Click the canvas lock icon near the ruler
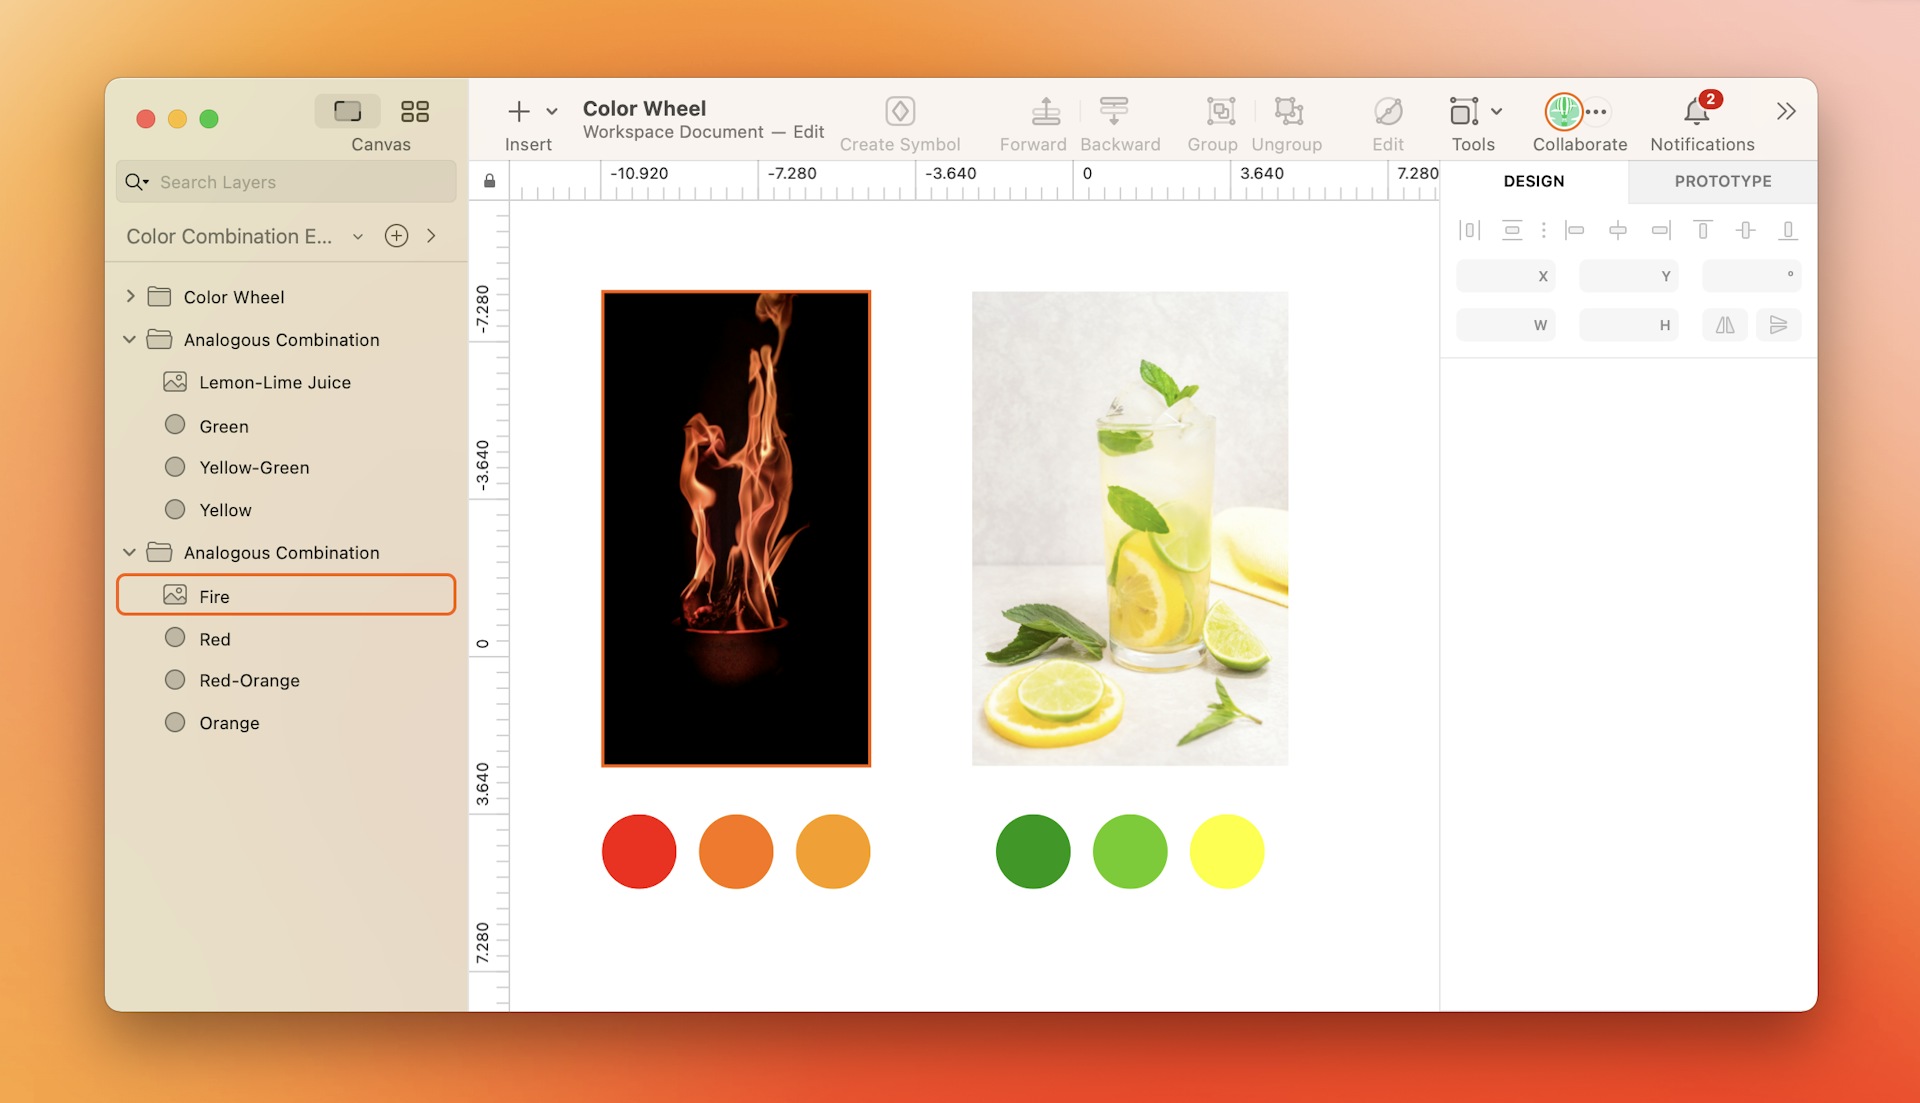The image size is (1920, 1103). [x=489, y=180]
